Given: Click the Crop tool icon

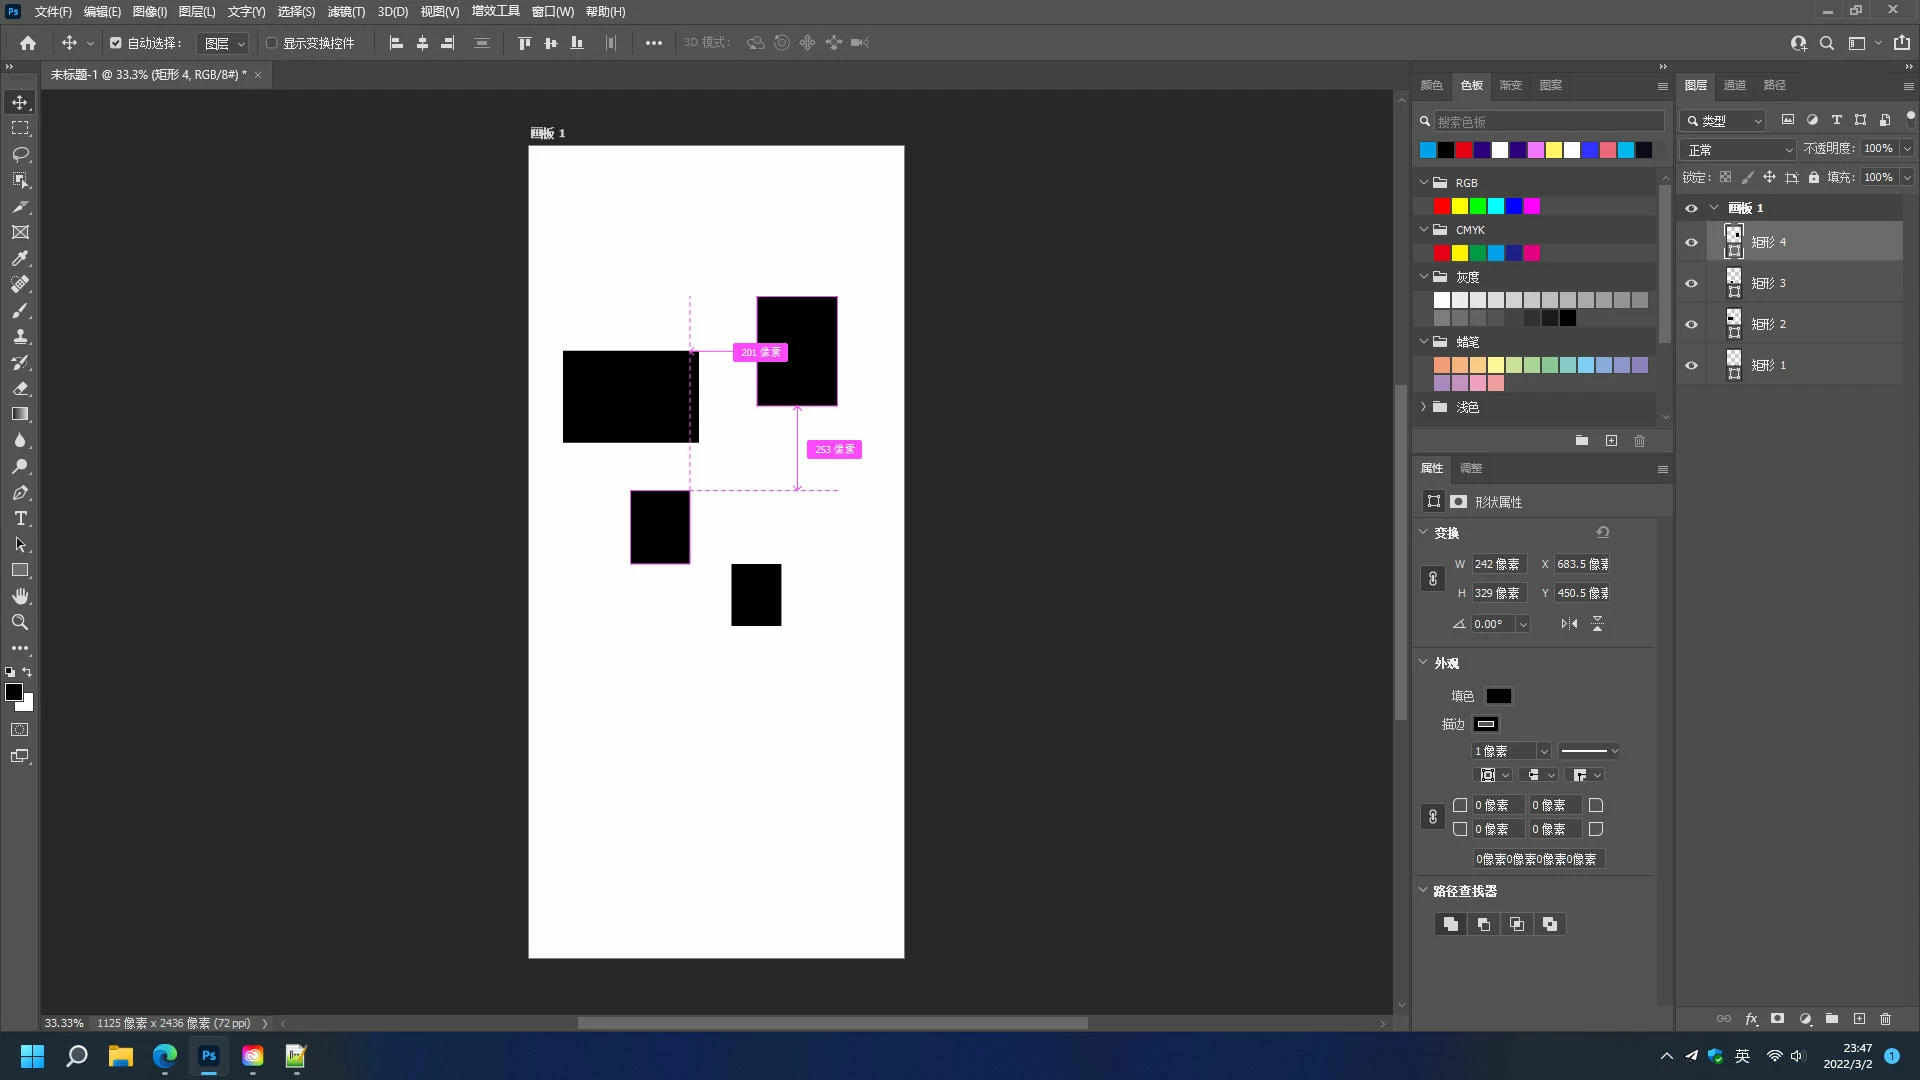Looking at the screenshot, I should point(20,206).
